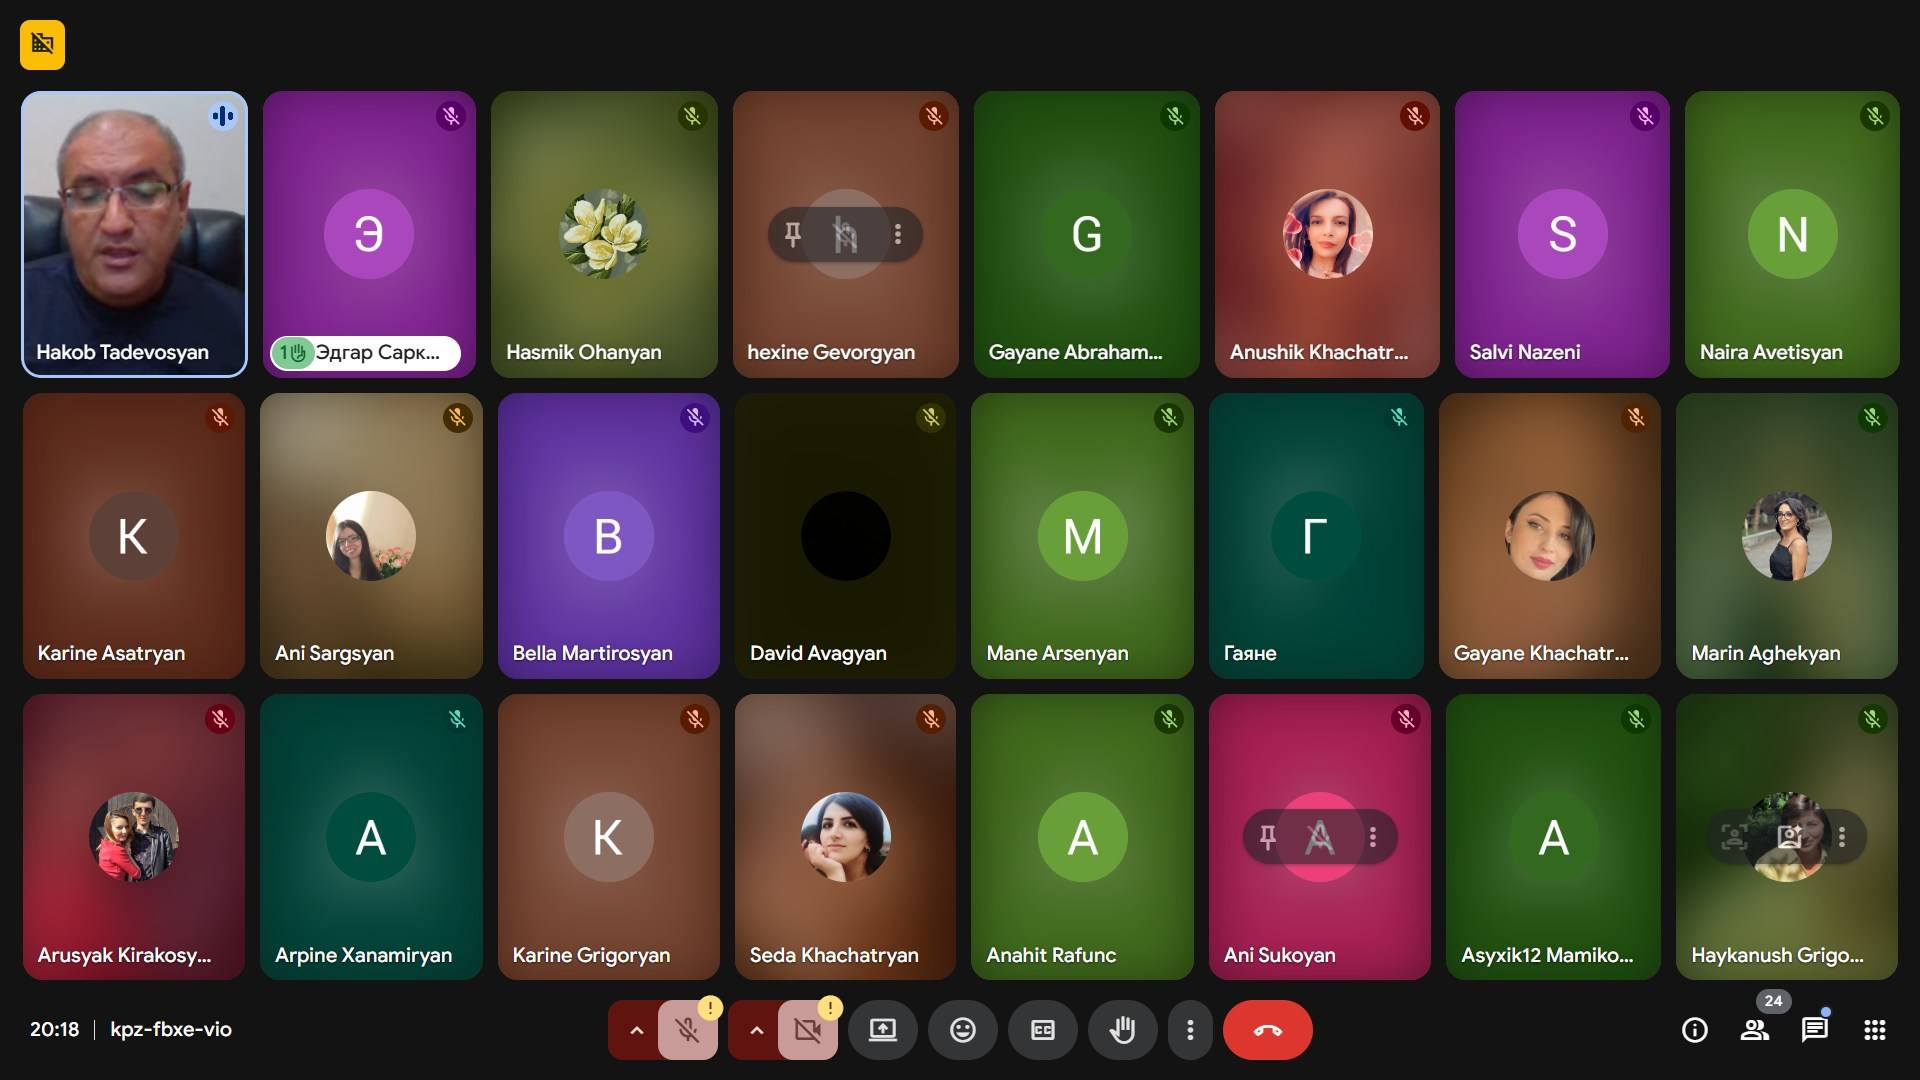Select Hakob Tadevosyan's video tile
The width and height of the screenshot is (1920, 1080).
[x=134, y=234]
